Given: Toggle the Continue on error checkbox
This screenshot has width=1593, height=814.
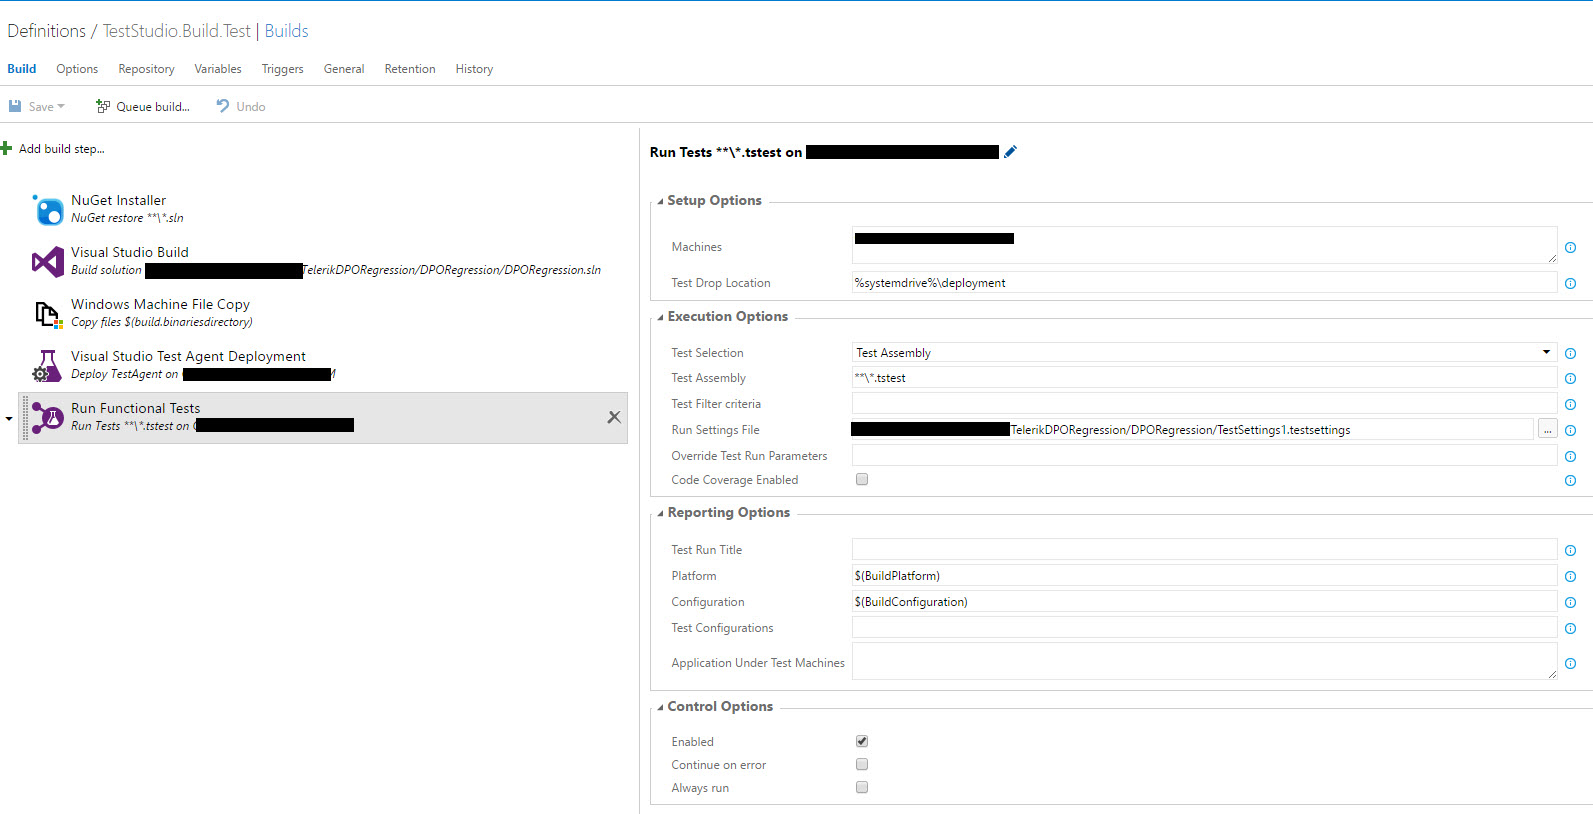Looking at the screenshot, I should click(862, 765).
